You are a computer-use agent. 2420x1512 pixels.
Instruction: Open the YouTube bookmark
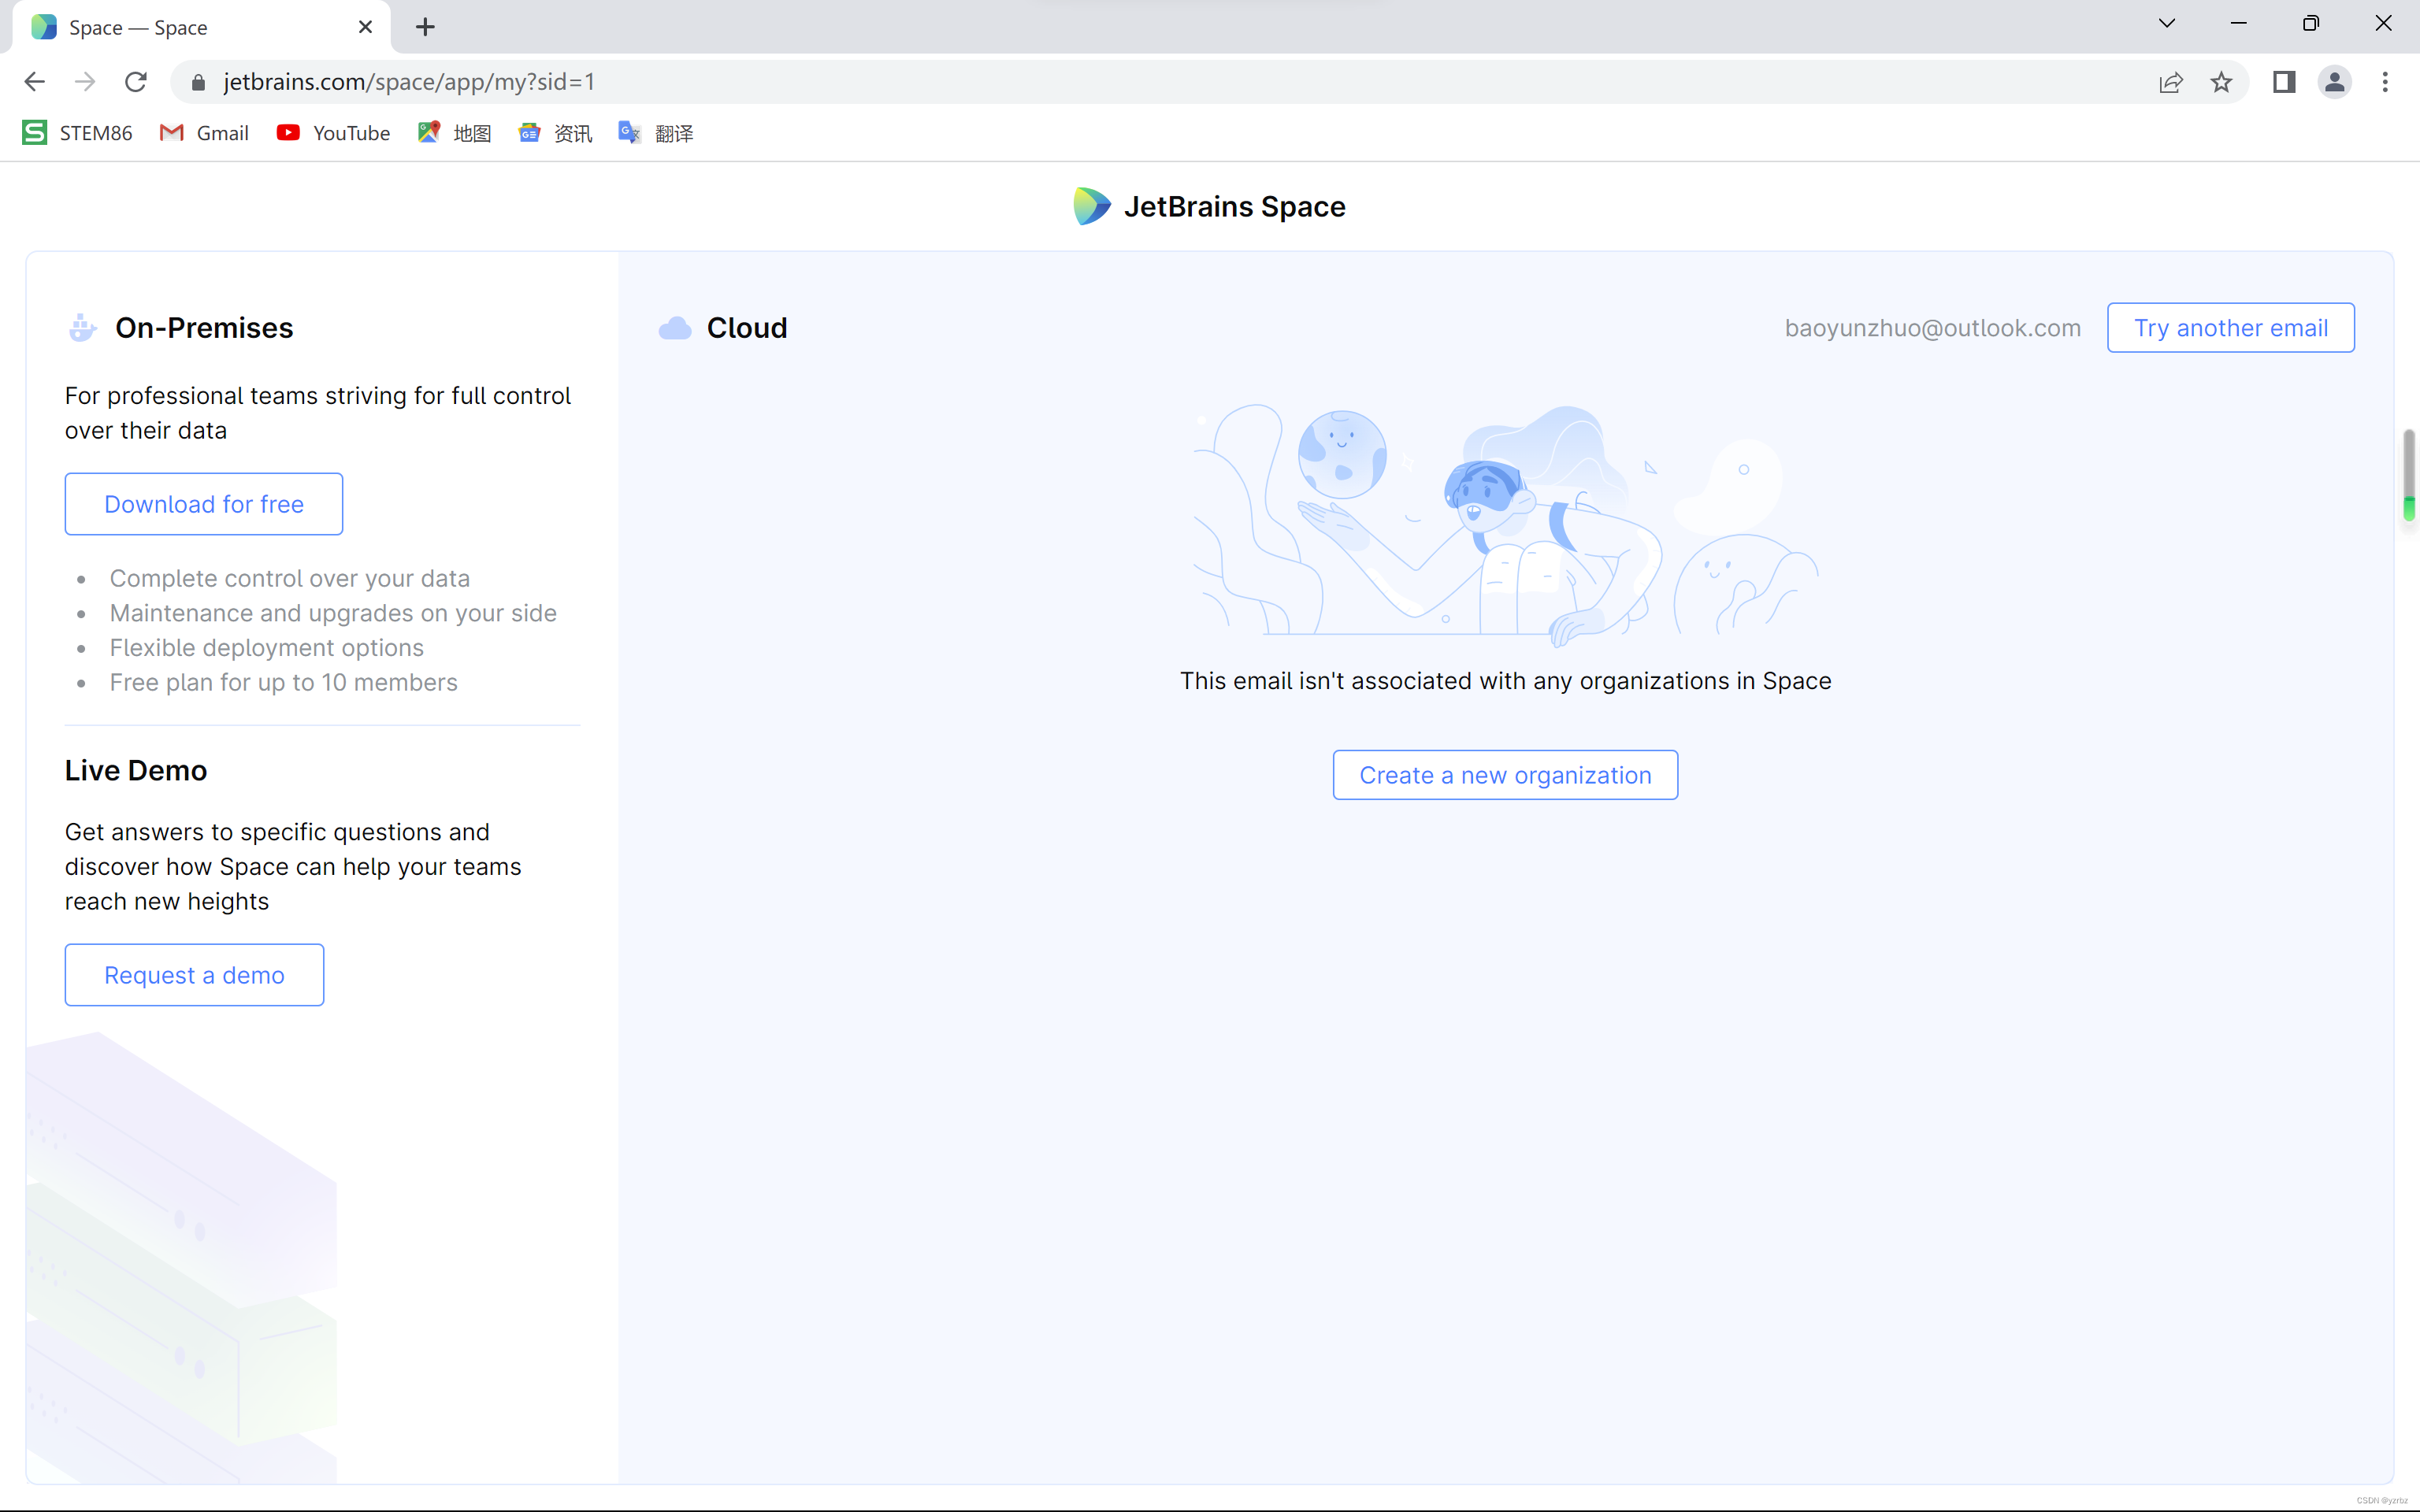coord(333,133)
